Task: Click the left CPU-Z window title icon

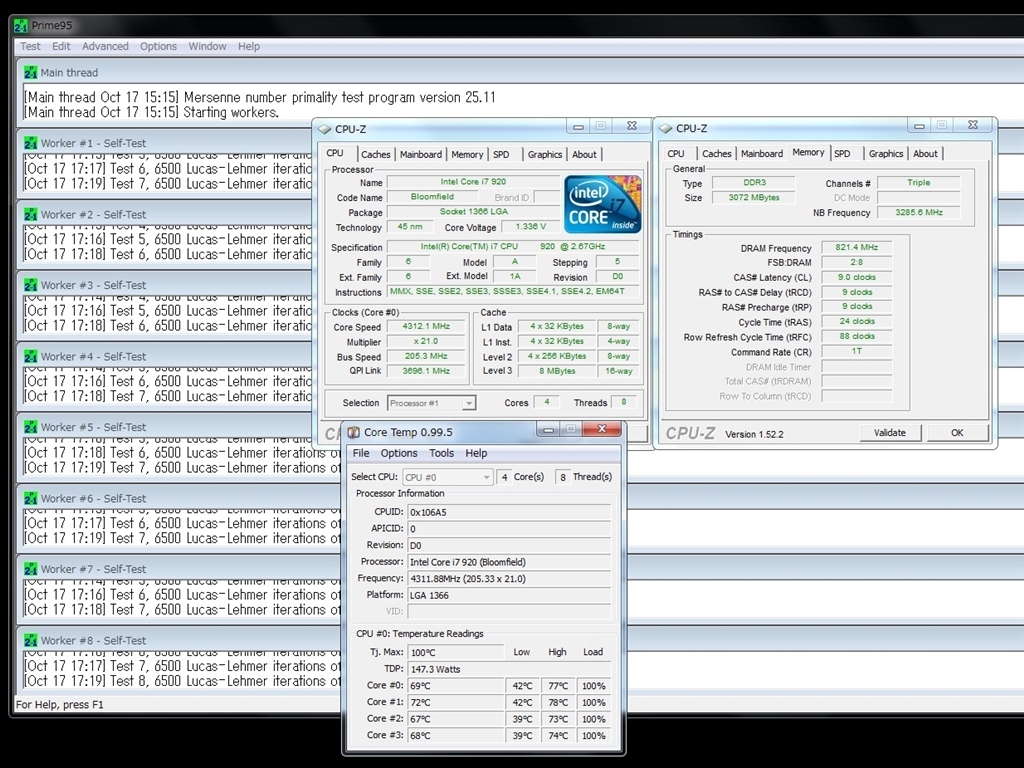Action: pos(325,129)
